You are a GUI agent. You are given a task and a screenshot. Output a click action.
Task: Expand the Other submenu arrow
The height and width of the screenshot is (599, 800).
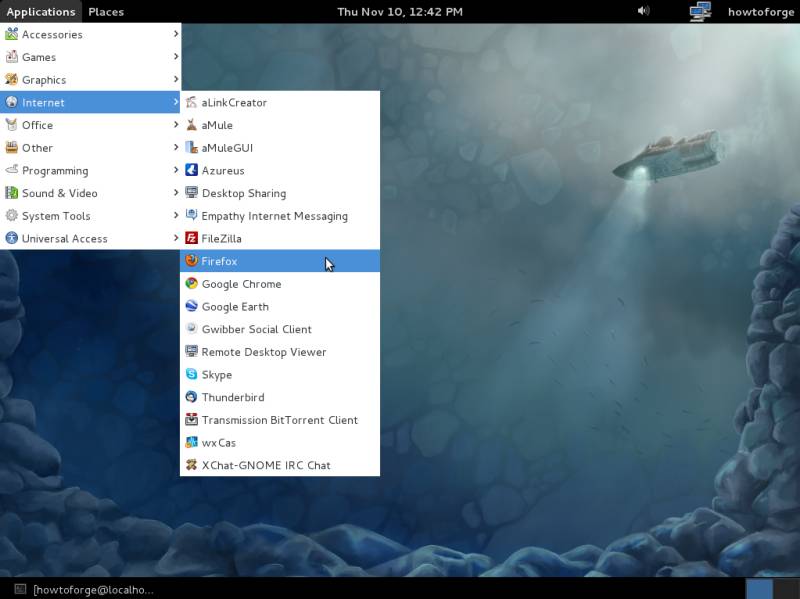click(x=176, y=147)
